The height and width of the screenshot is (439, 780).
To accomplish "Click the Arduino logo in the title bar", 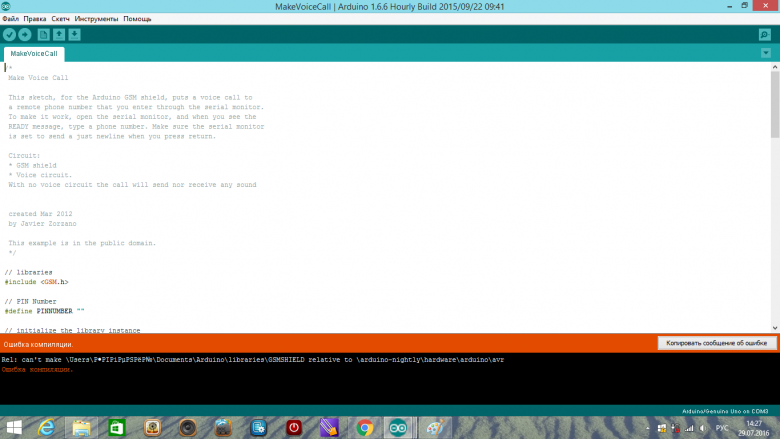I will coord(6,6).
